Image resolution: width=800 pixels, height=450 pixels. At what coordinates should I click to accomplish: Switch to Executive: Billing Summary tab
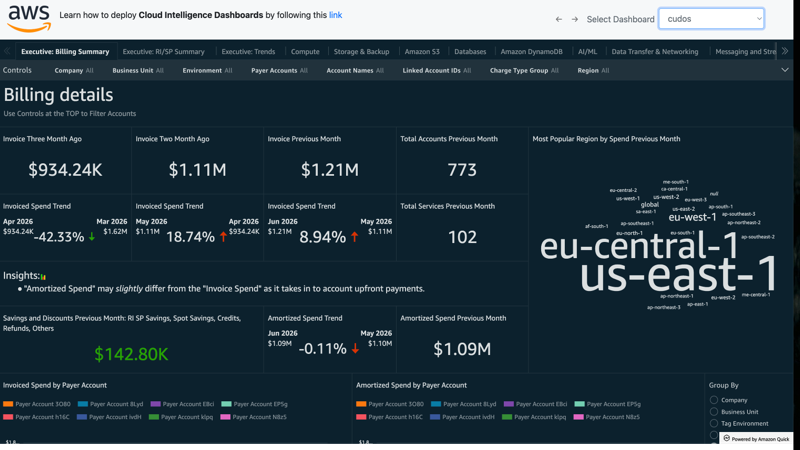(x=65, y=52)
